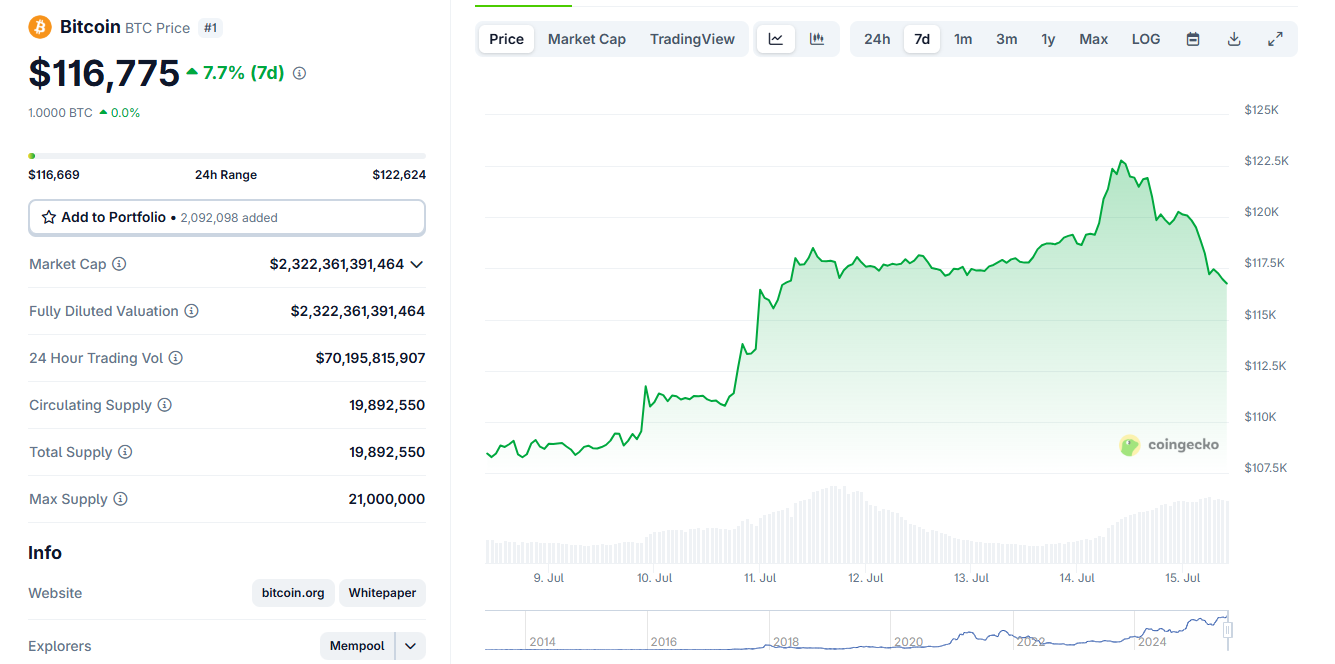Set chart range to 3m
The width and height of the screenshot is (1335, 664).
click(1007, 39)
